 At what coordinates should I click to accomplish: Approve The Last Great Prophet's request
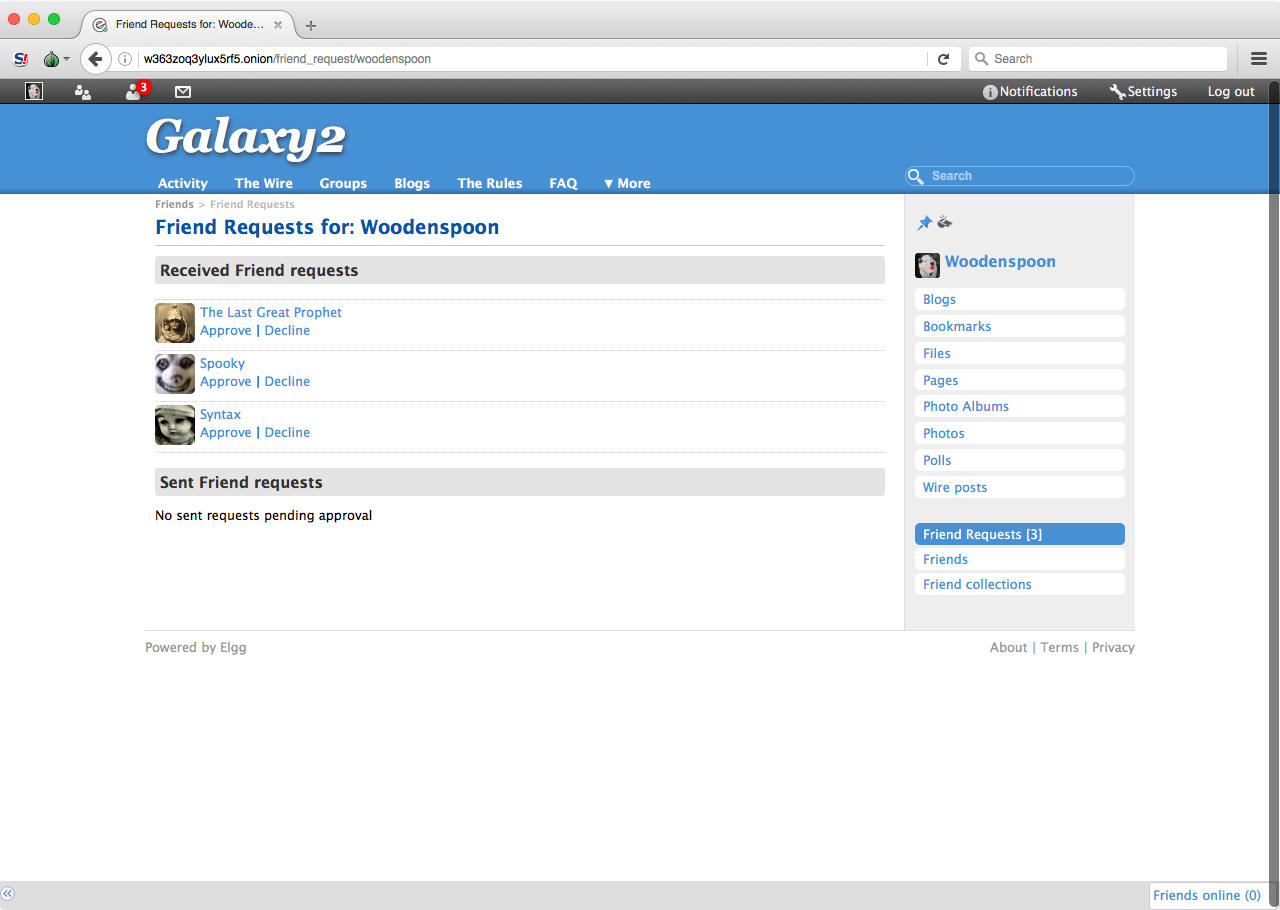point(226,331)
